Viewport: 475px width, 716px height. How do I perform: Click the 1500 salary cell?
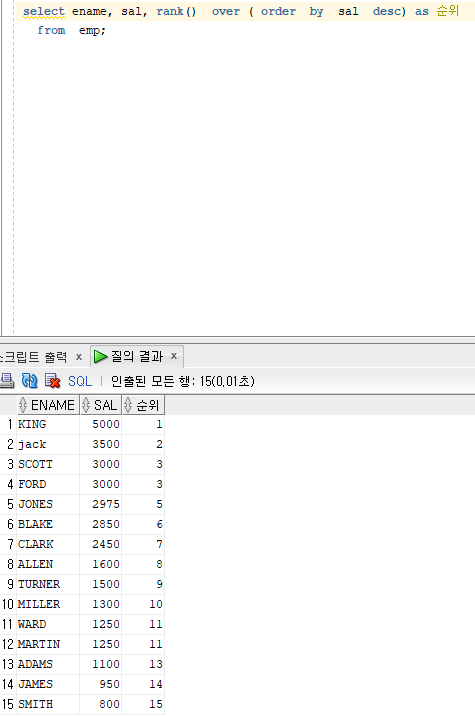coord(101,584)
